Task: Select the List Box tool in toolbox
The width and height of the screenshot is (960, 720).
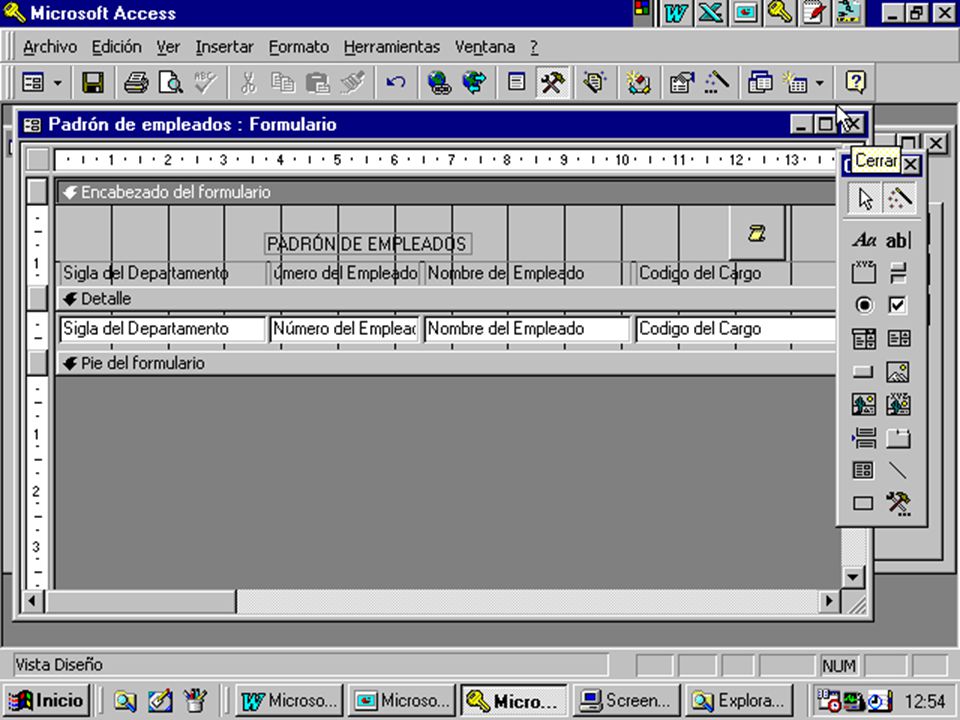Action: point(898,338)
